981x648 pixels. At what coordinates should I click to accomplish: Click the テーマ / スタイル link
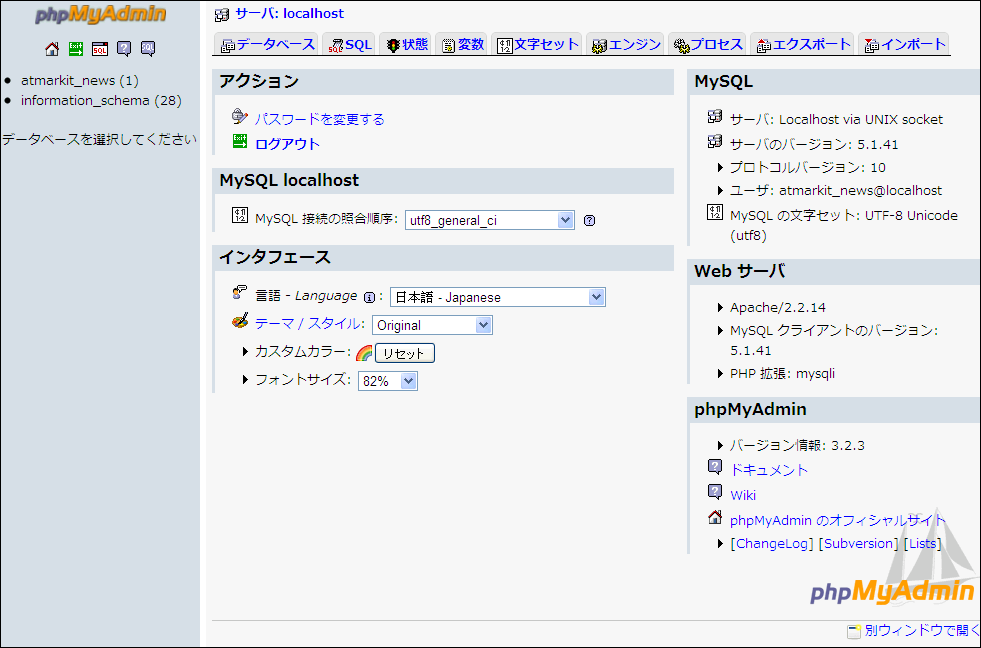pos(308,323)
